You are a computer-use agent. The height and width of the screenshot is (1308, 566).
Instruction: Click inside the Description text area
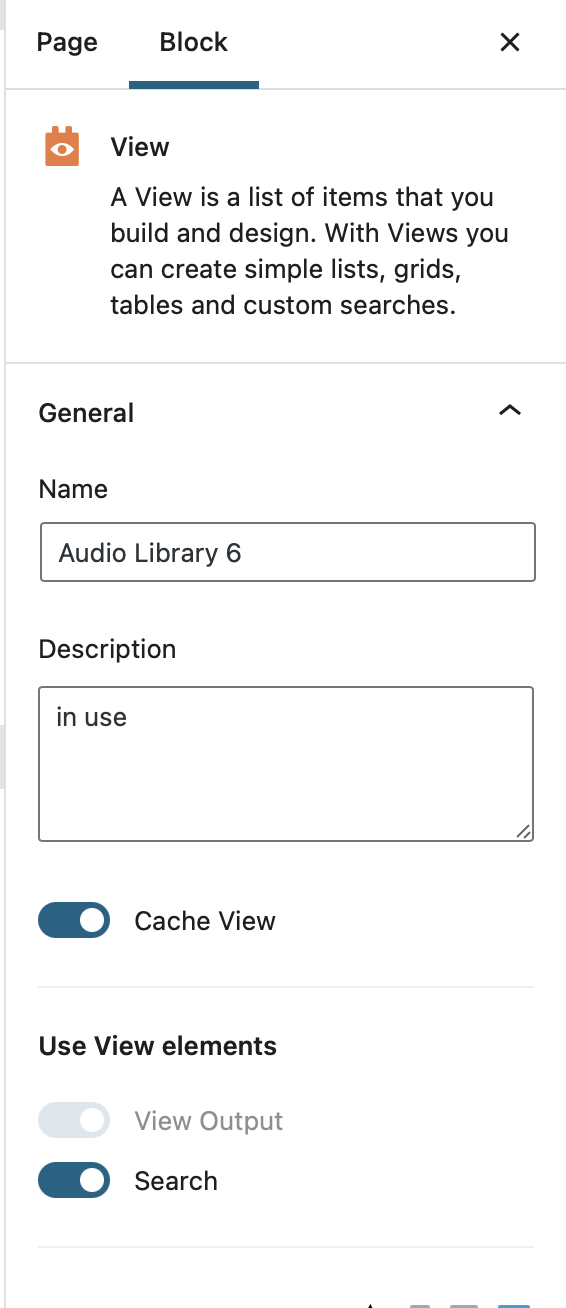point(286,764)
